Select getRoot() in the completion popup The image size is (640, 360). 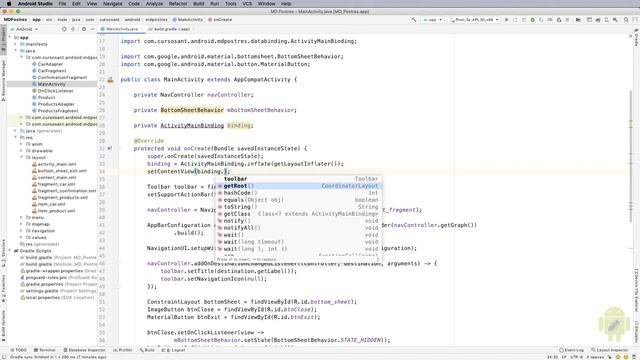click(x=299, y=186)
